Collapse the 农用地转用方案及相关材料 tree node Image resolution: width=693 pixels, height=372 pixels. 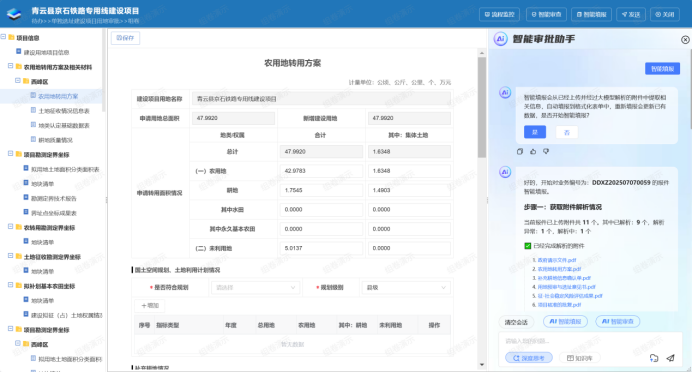pos(10,66)
